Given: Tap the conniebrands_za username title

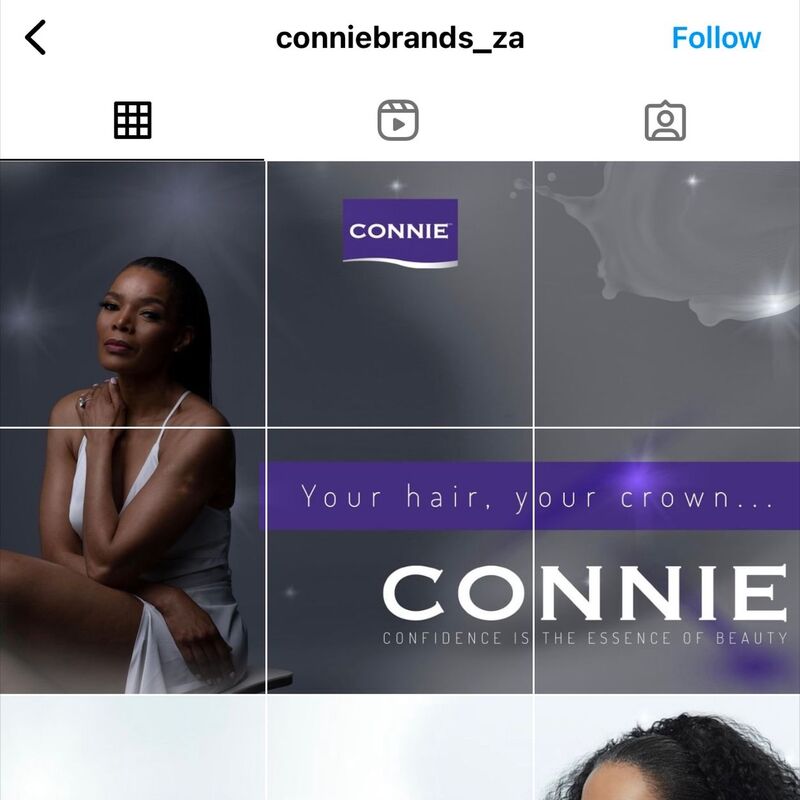Looking at the screenshot, I should pyautogui.click(x=400, y=38).
